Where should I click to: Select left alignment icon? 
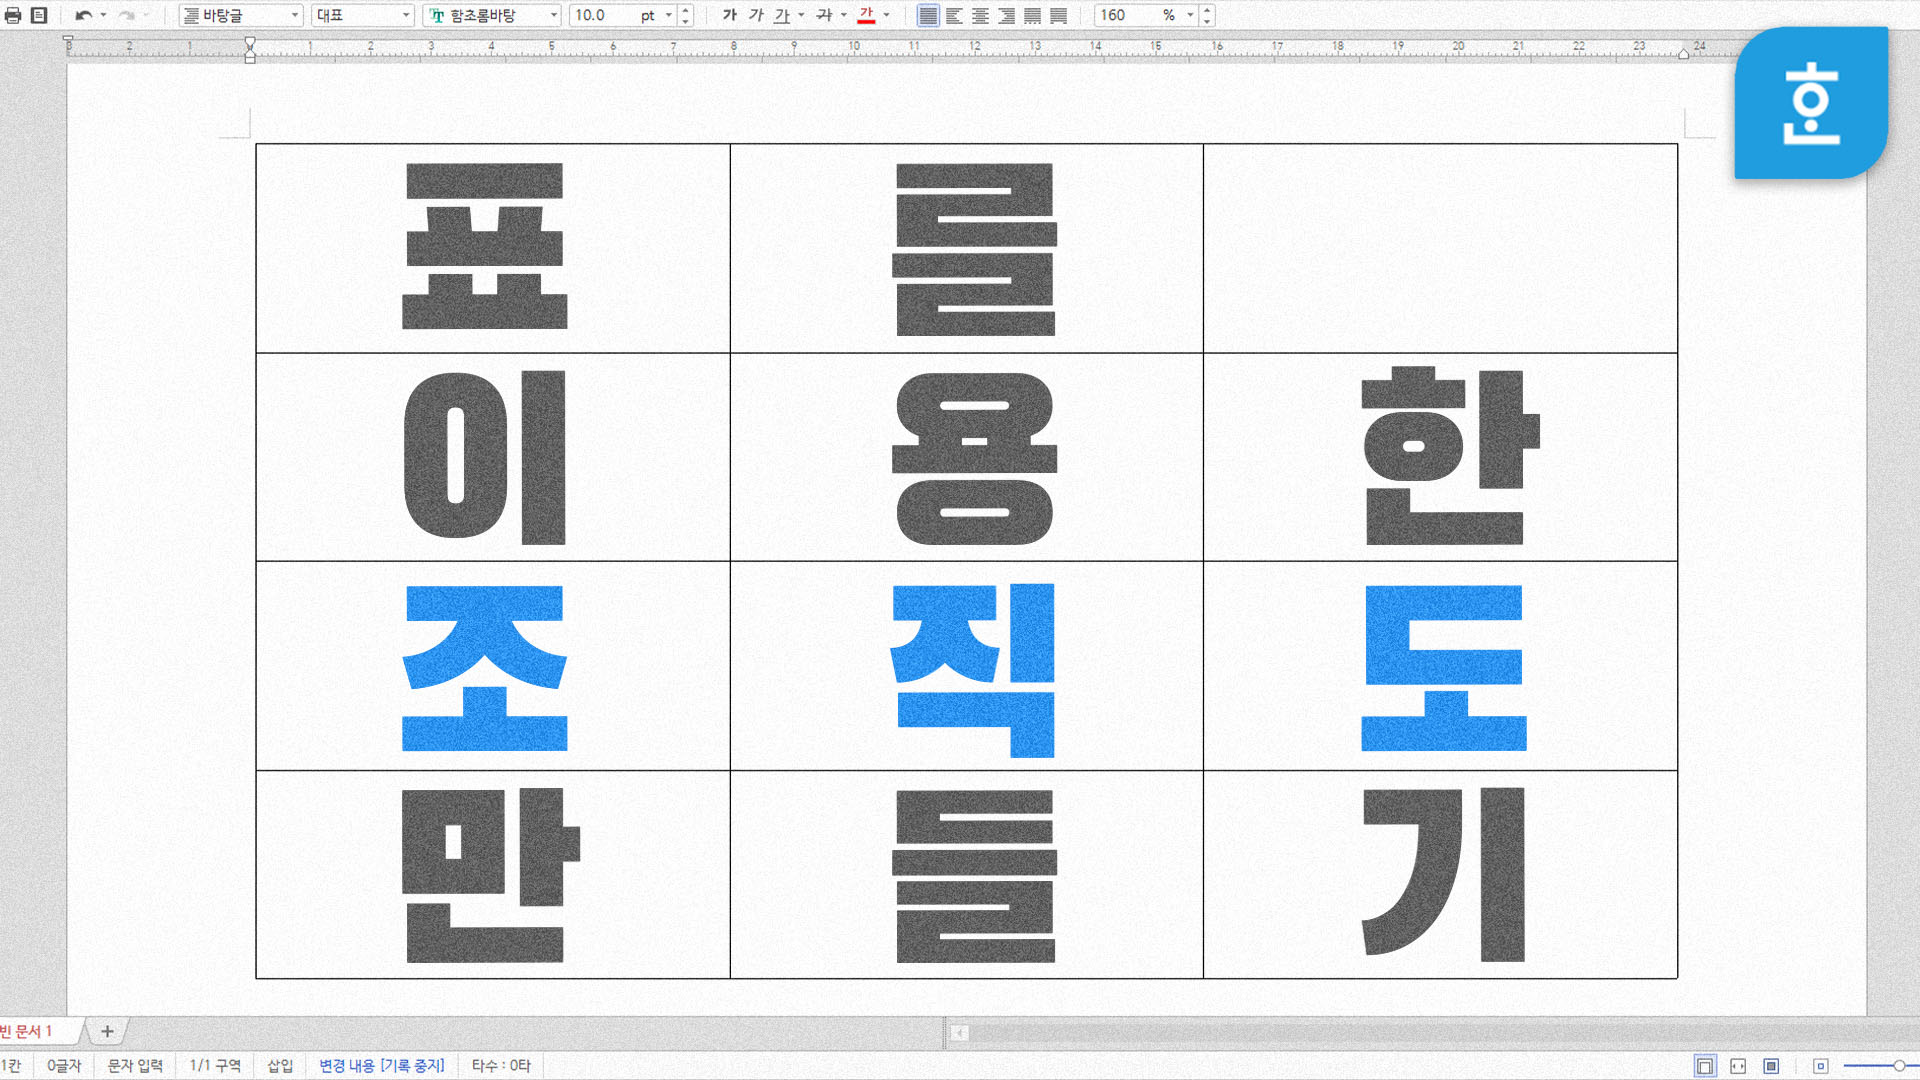point(954,15)
